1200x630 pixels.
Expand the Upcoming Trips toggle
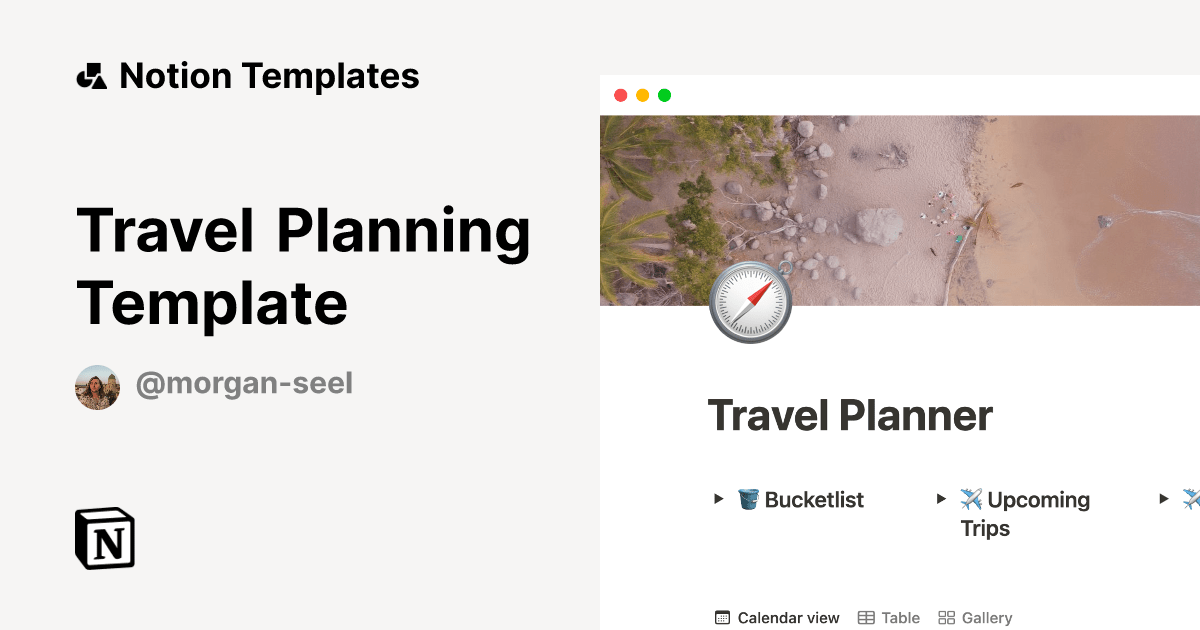coord(940,499)
